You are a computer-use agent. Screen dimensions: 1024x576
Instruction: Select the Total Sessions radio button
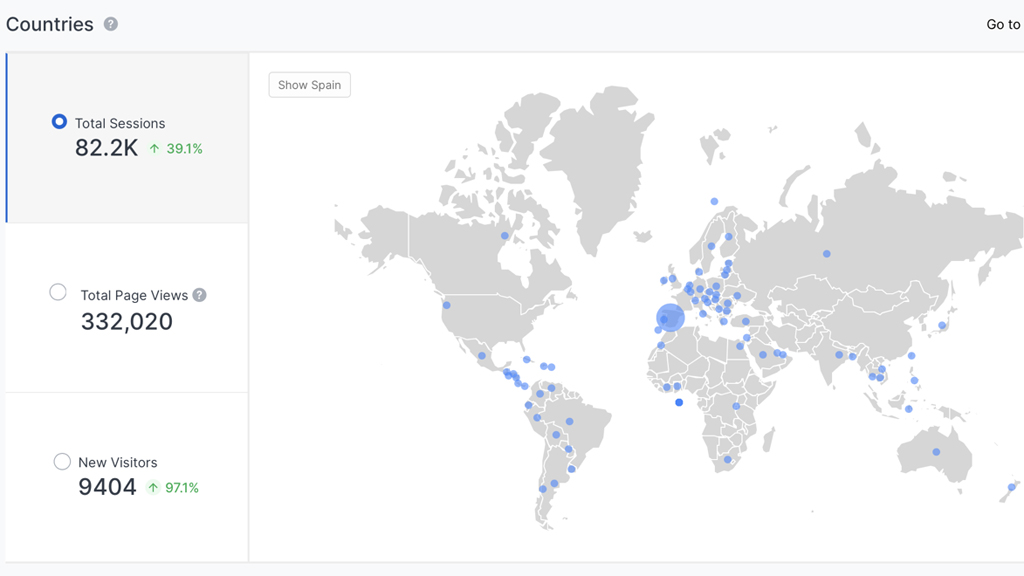pyautogui.click(x=59, y=122)
